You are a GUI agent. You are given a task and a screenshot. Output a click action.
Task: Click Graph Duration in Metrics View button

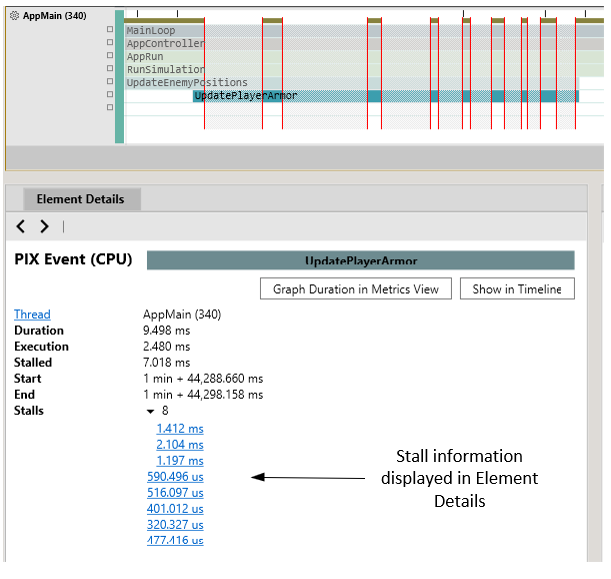pos(356,289)
